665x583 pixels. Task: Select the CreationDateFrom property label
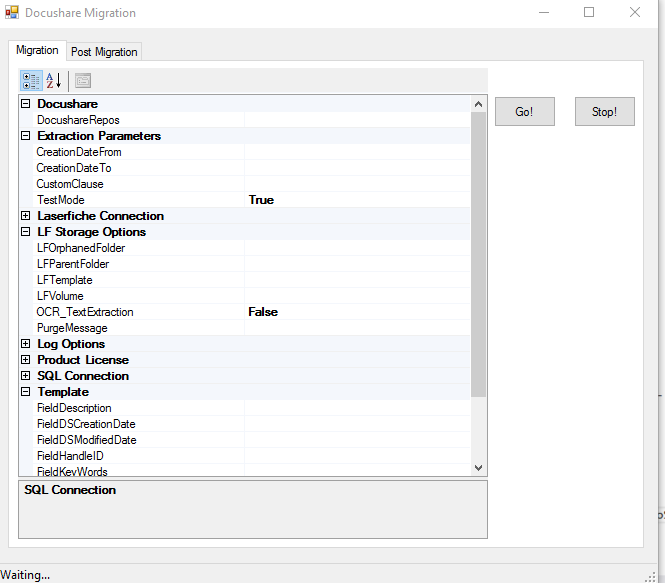79,152
